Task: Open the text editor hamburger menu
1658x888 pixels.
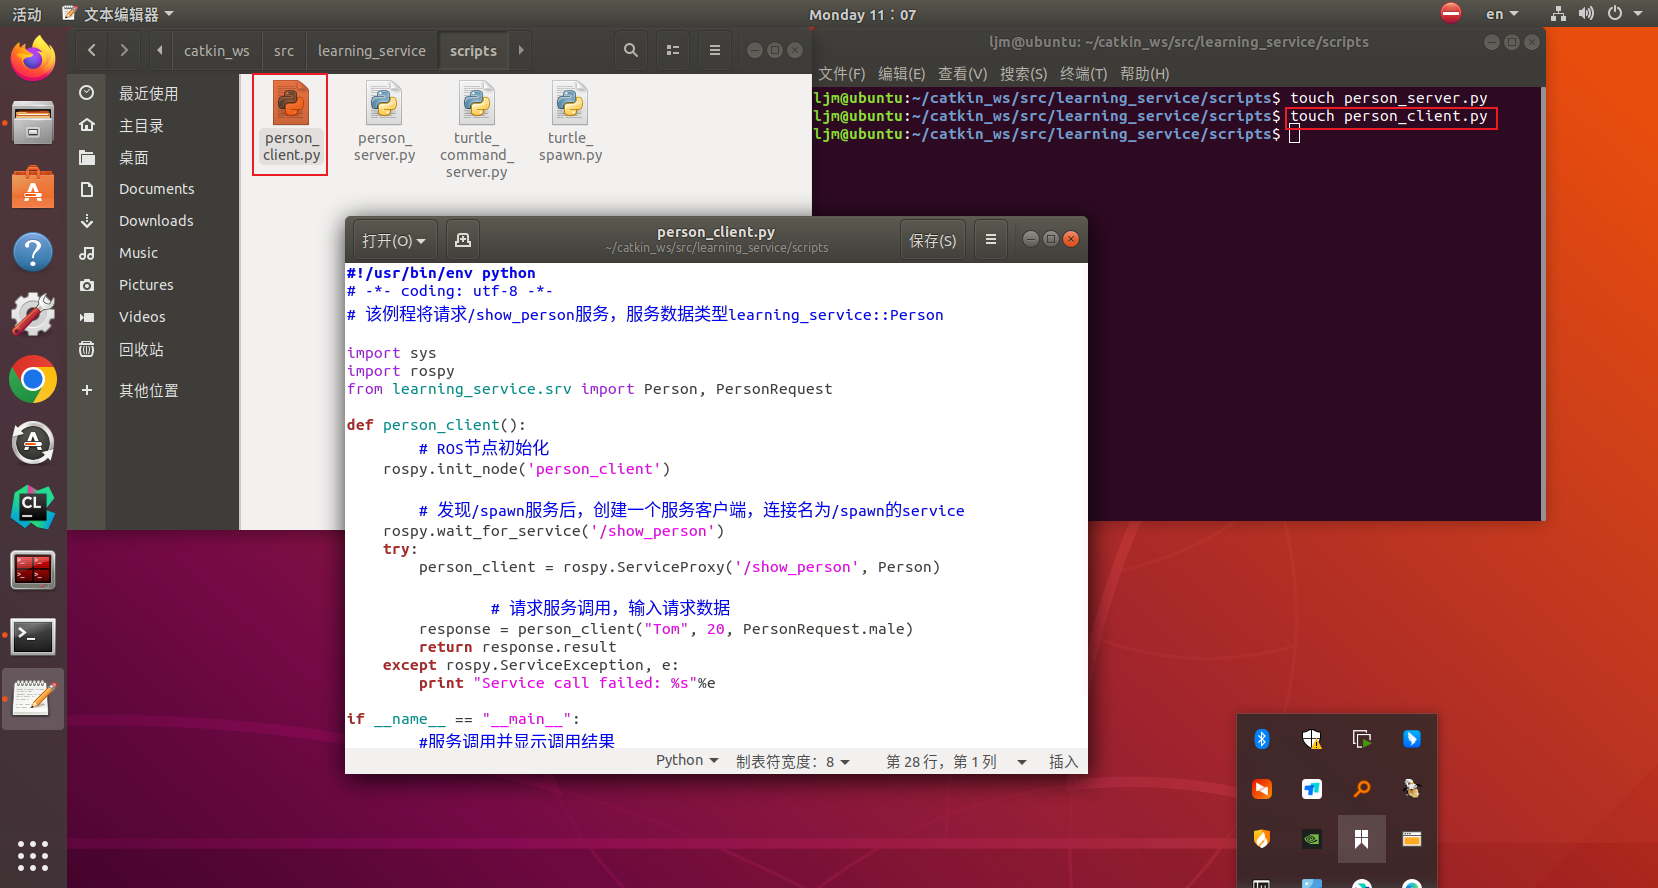Action: click(x=991, y=240)
